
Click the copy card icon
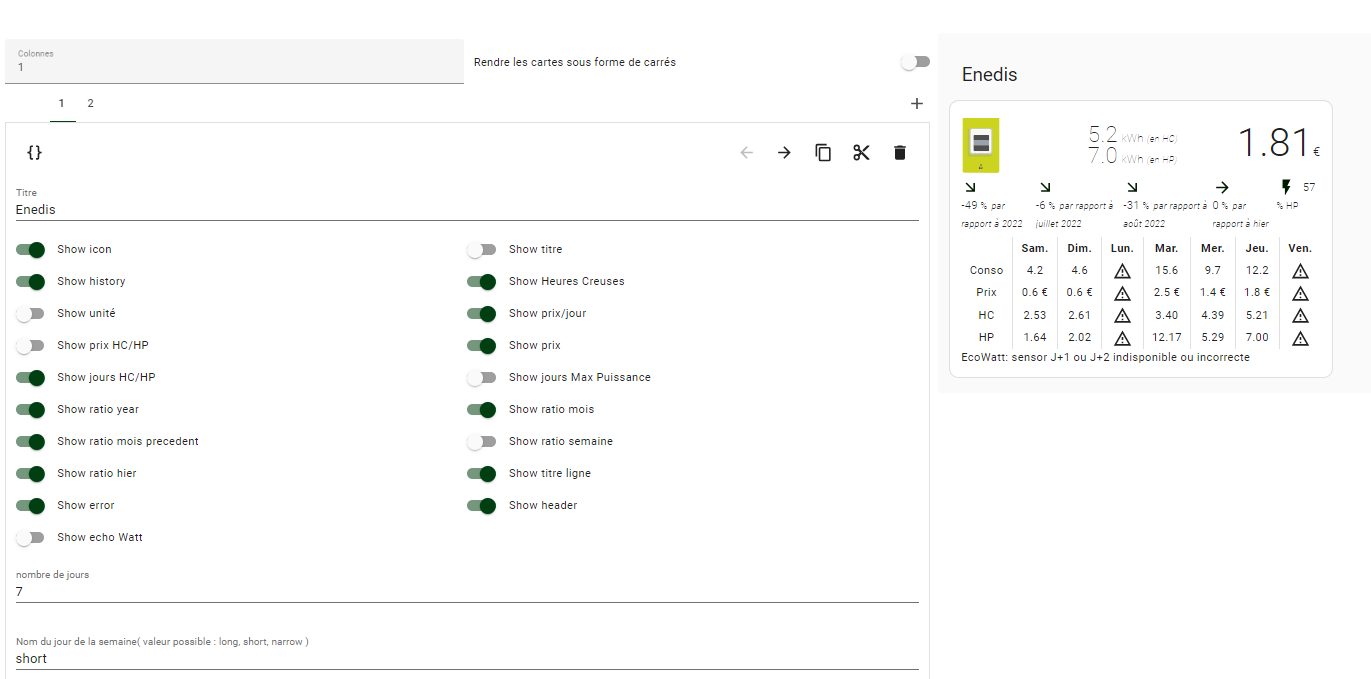point(823,153)
